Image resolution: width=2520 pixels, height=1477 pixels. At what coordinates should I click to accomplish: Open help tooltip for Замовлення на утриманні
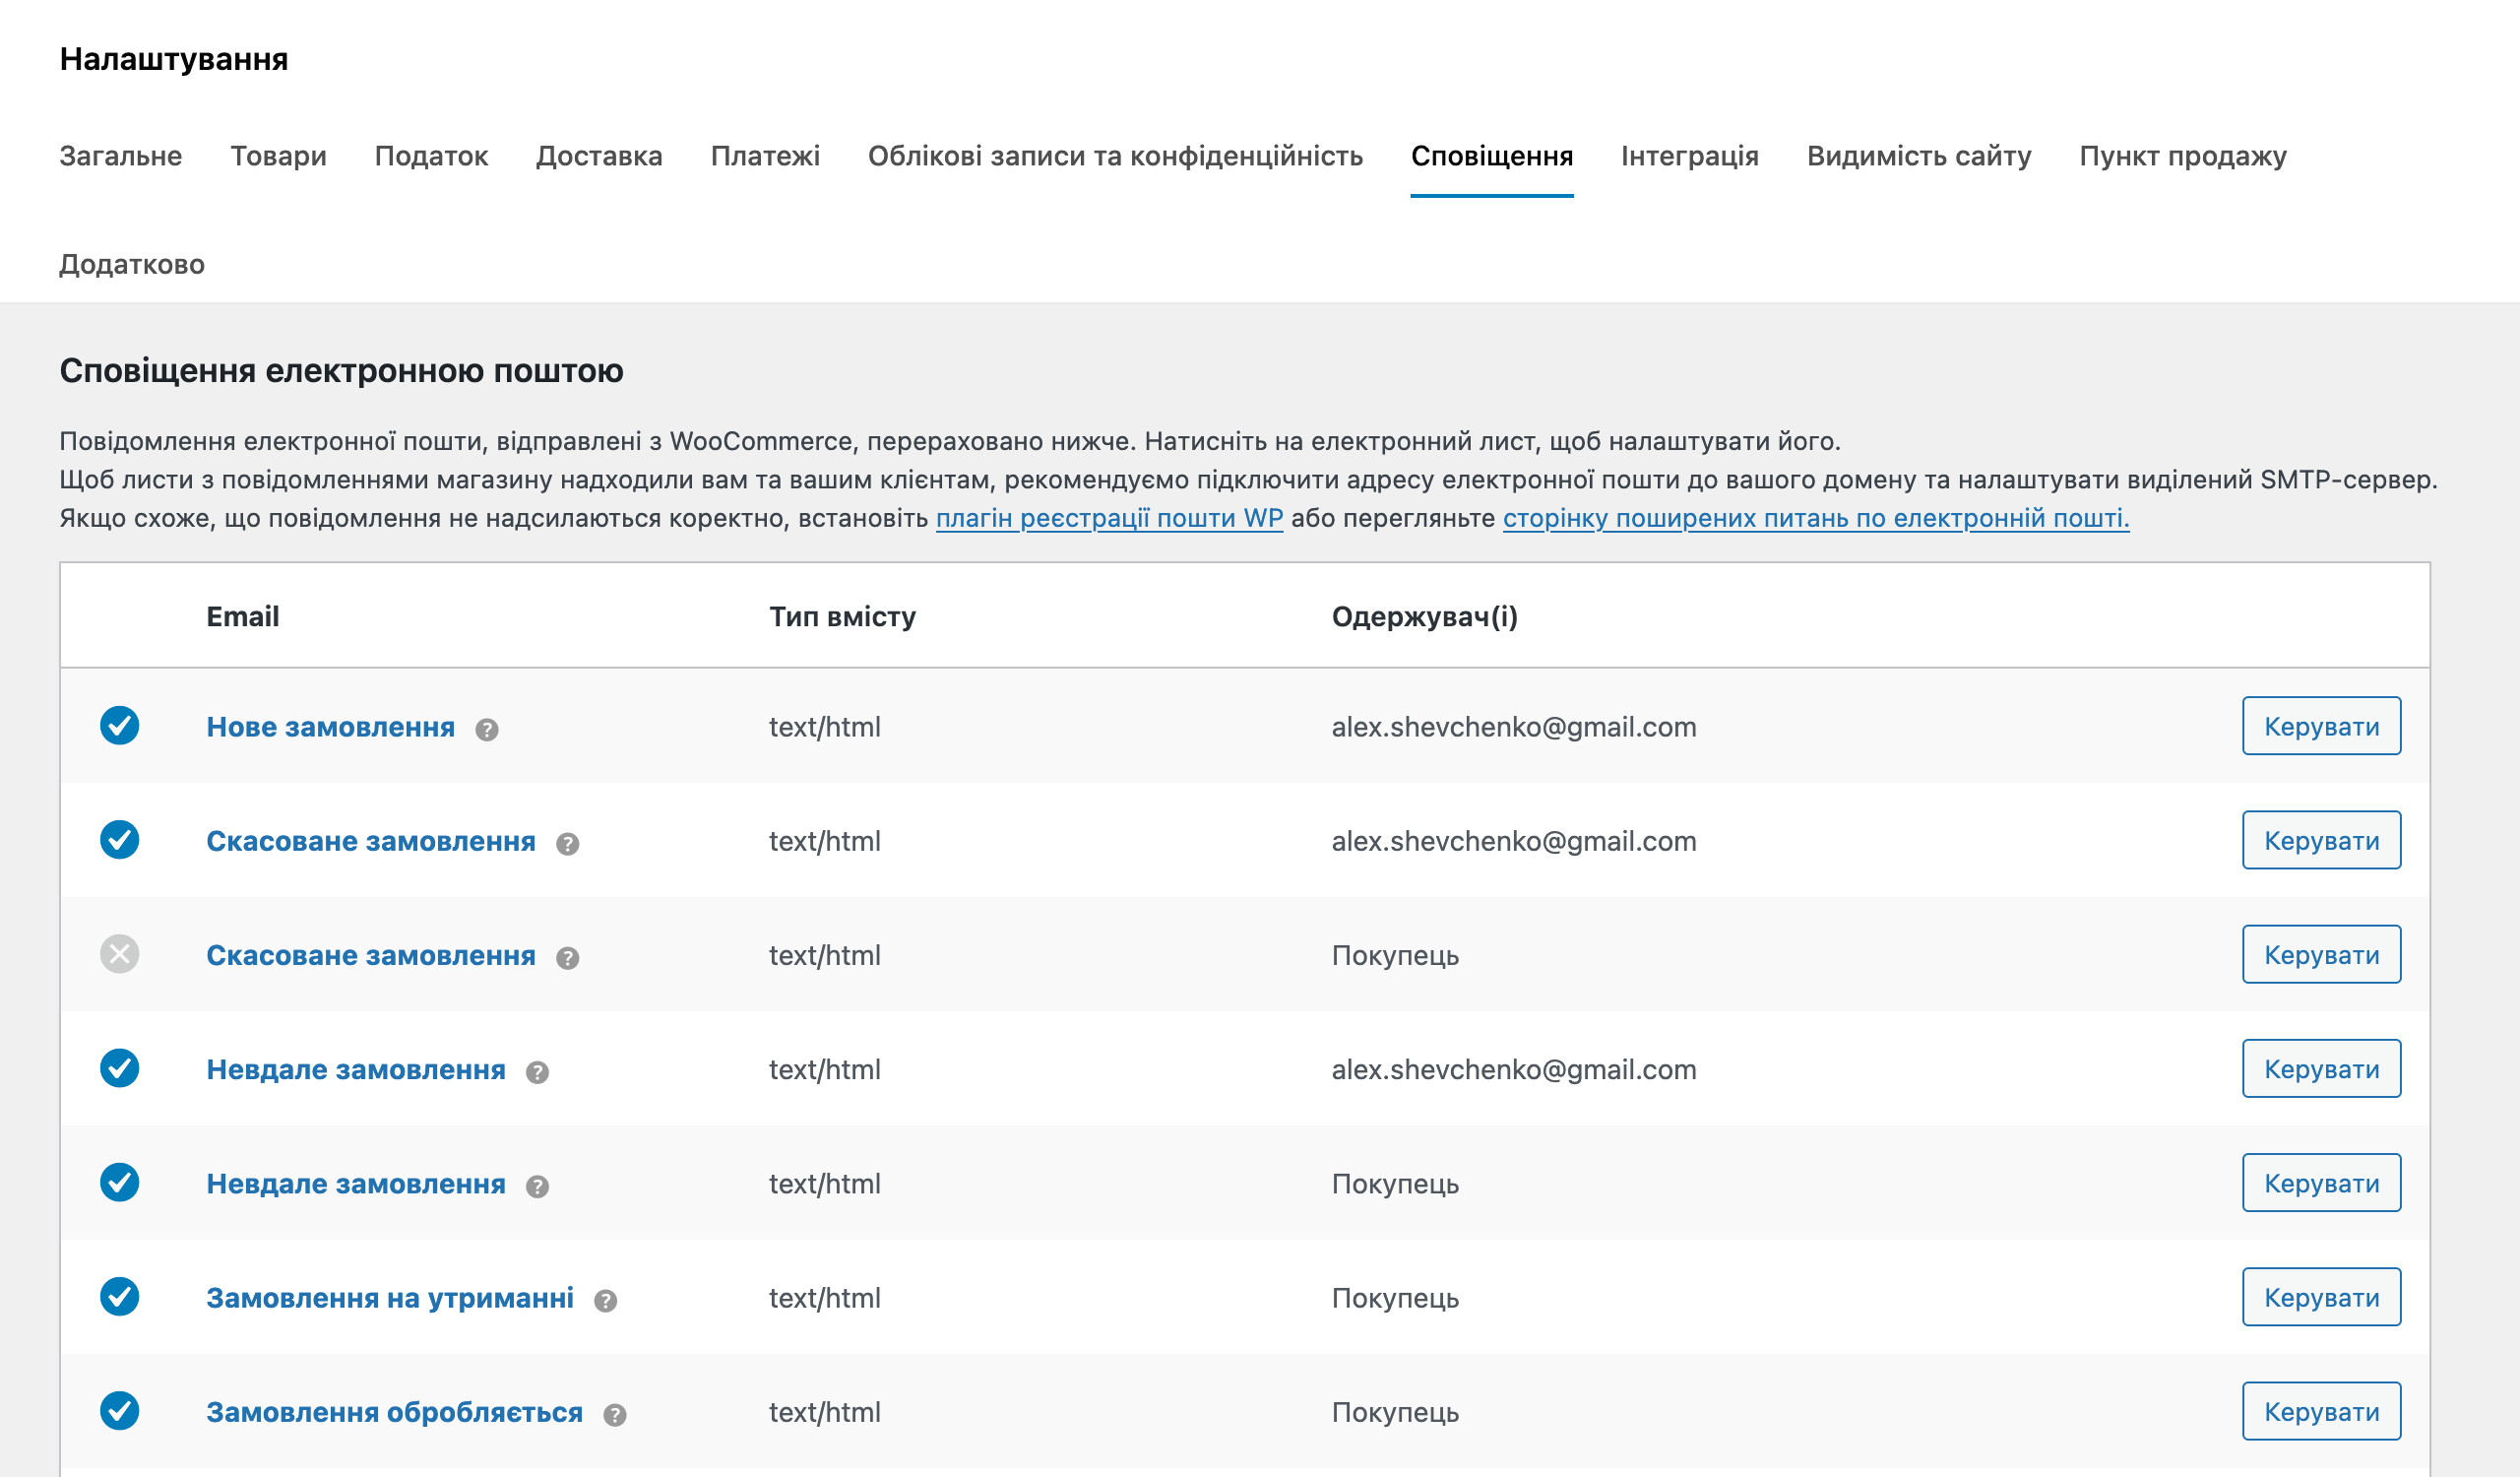605,1299
